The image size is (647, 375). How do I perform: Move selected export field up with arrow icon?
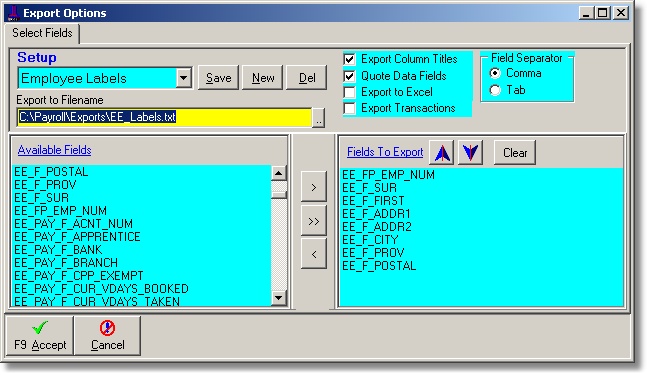point(442,153)
